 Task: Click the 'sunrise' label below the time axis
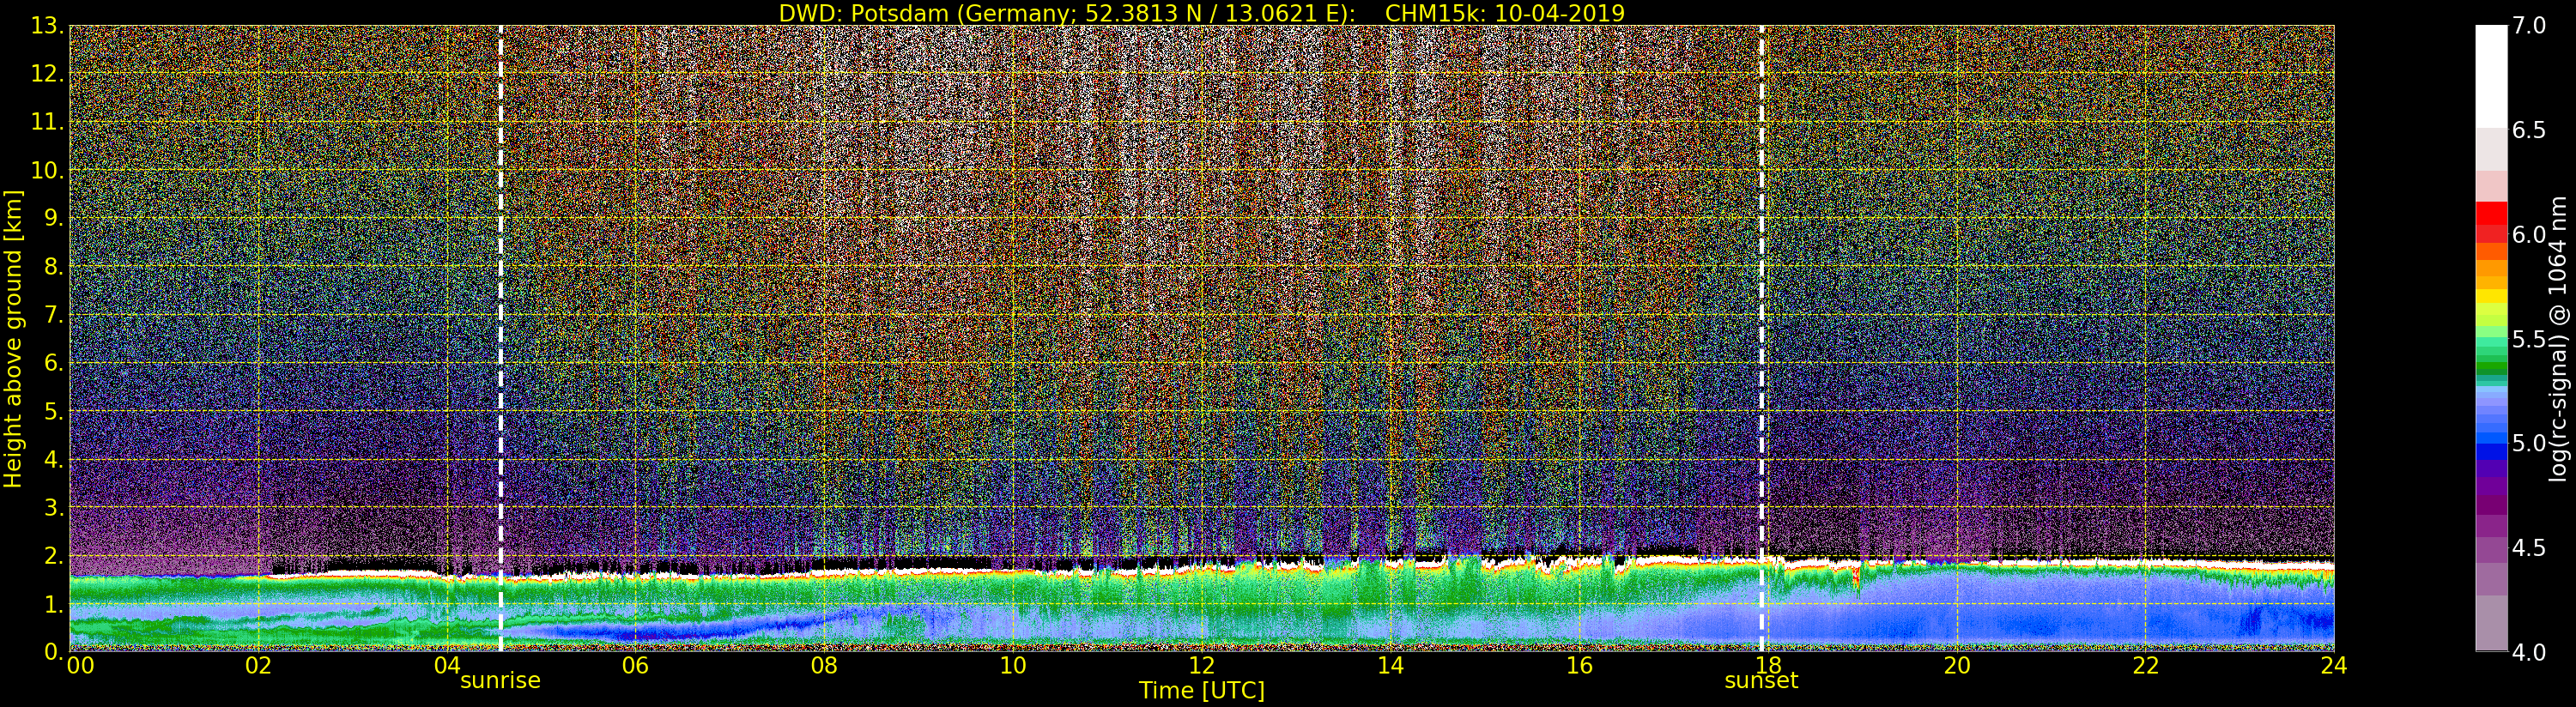pos(500,681)
